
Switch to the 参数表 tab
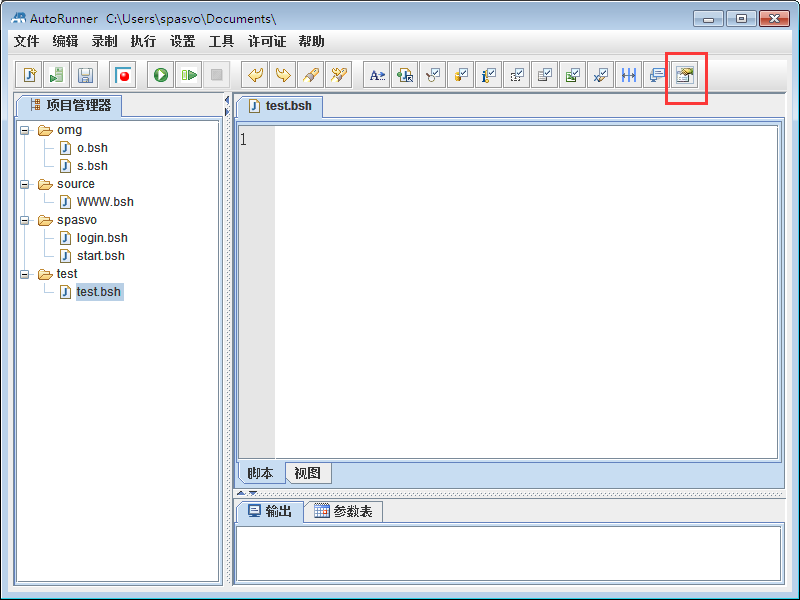343,511
